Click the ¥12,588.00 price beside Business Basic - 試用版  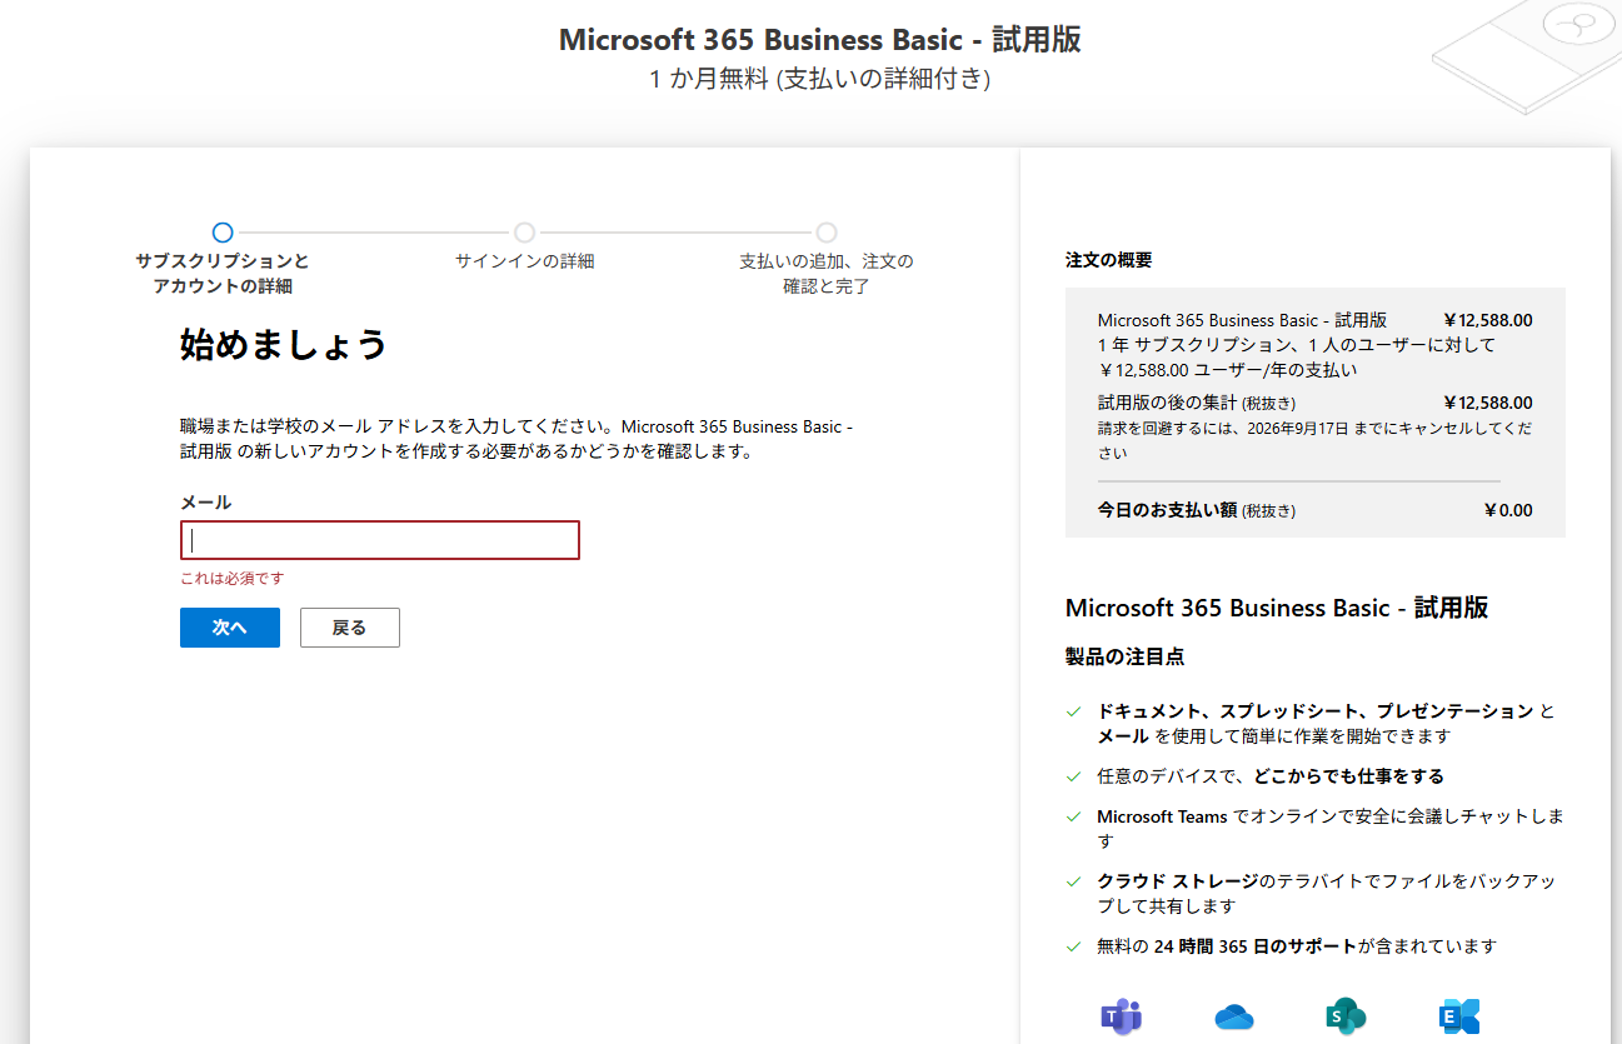1488,320
